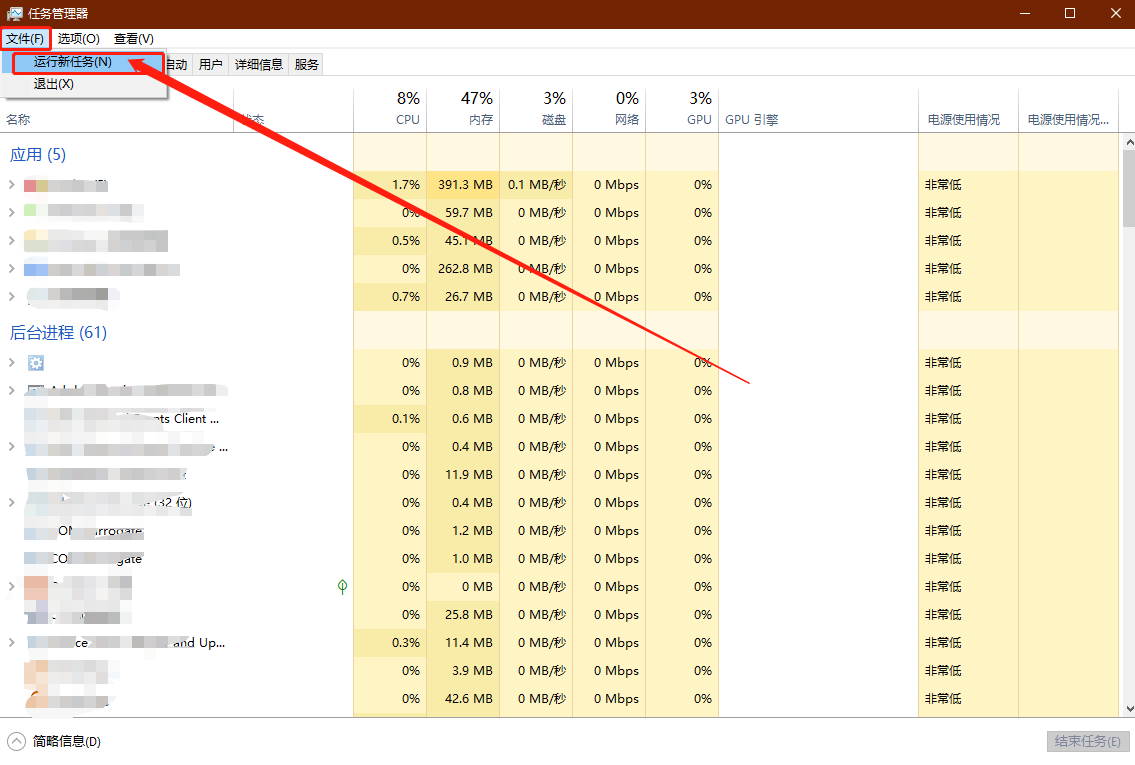Open the 选项(O) menu
The height and width of the screenshot is (765, 1135).
click(x=79, y=38)
